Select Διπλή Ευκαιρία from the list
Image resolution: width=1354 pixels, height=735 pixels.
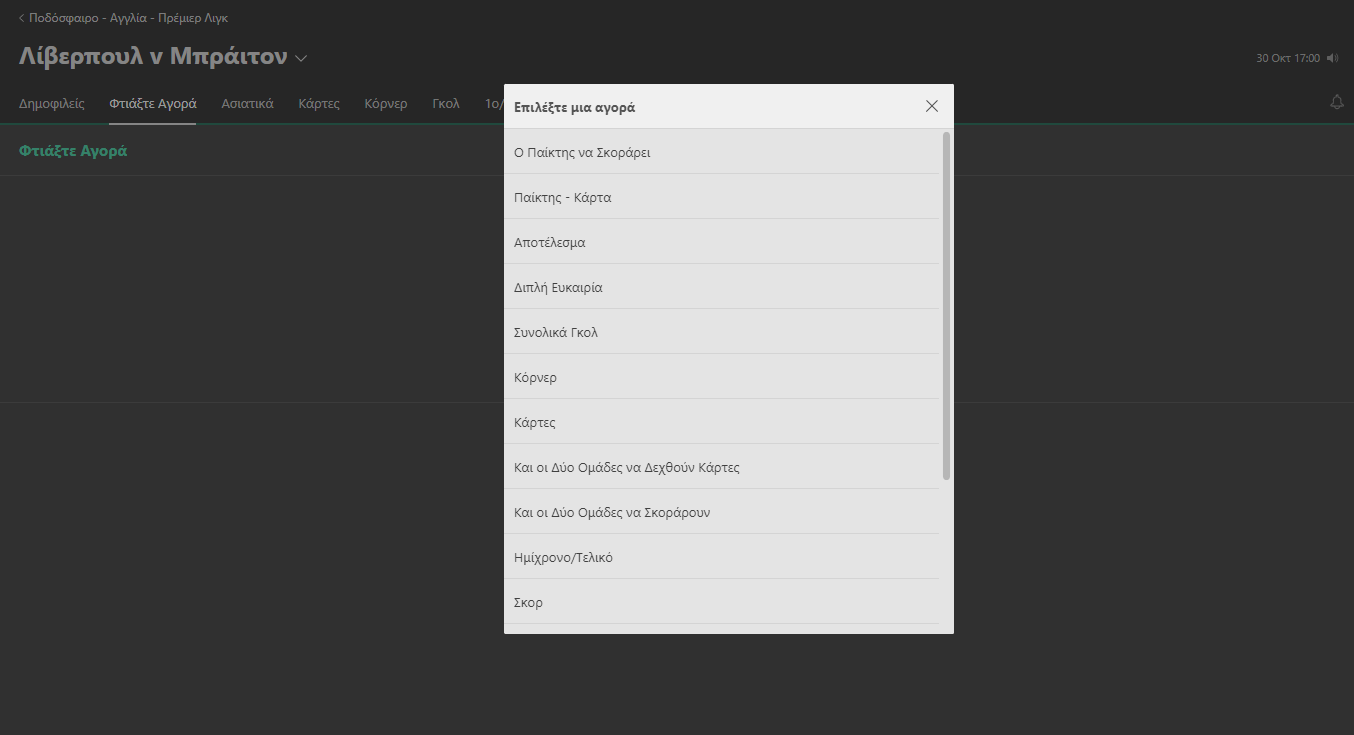coord(721,287)
